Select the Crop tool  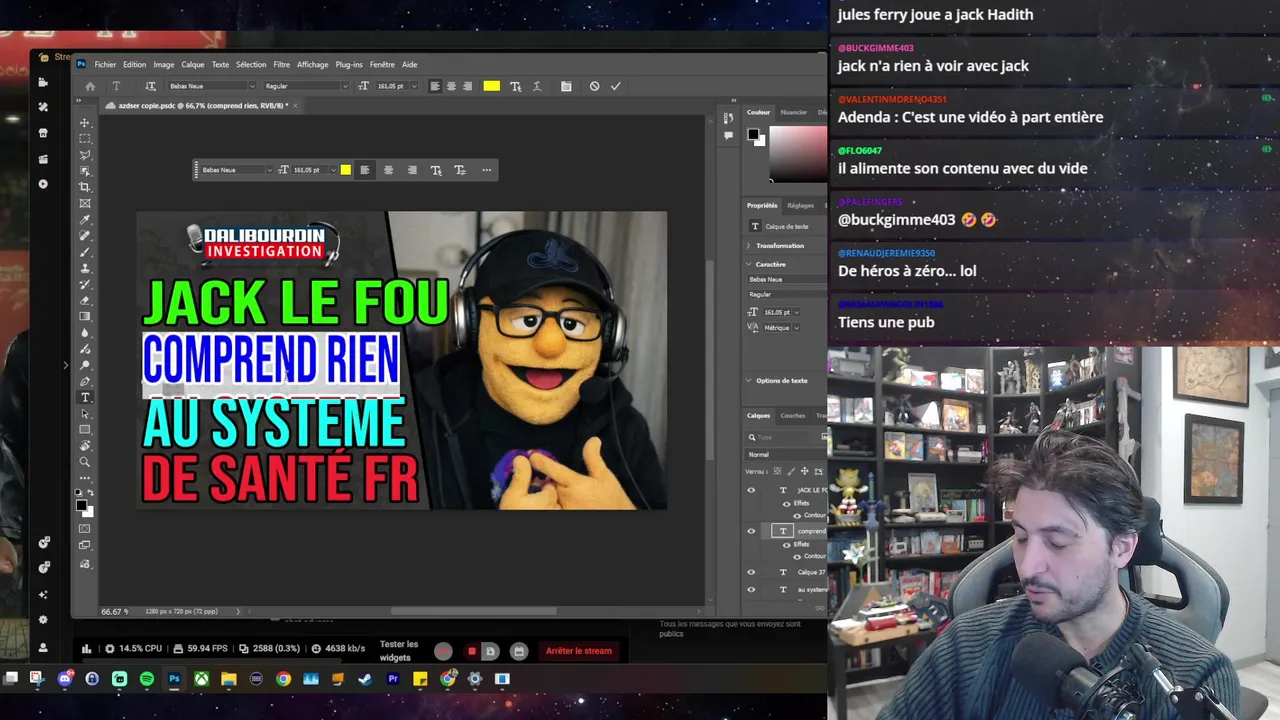pos(85,187)
